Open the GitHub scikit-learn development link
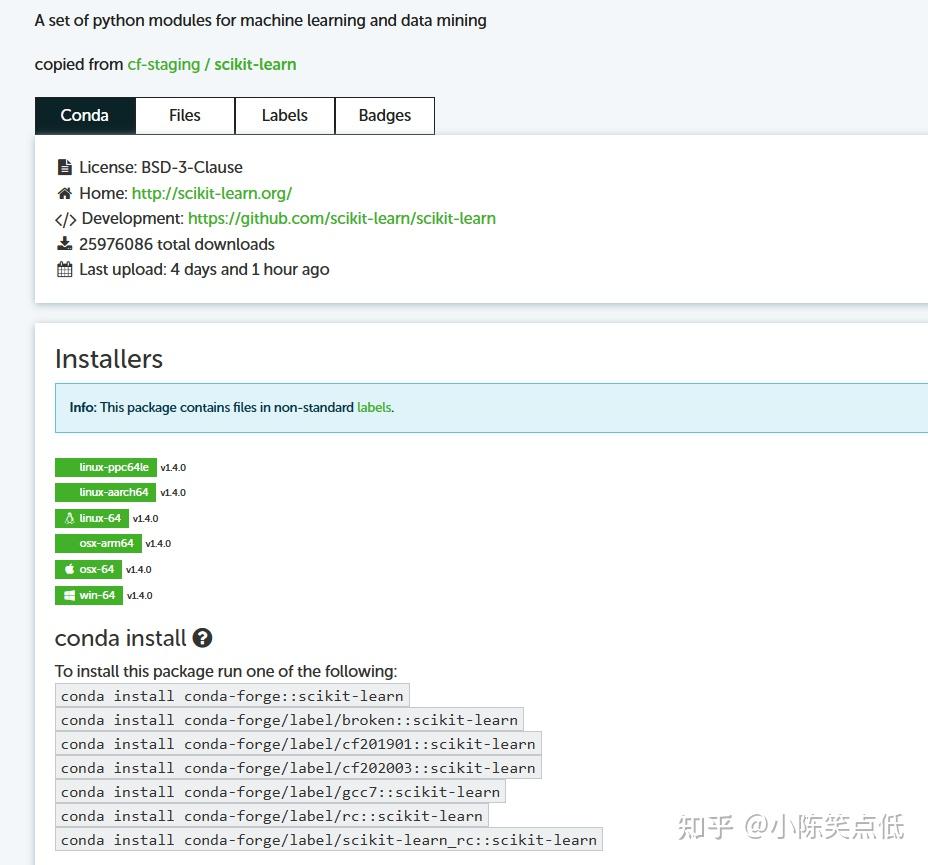 click(x=341, y=218)
